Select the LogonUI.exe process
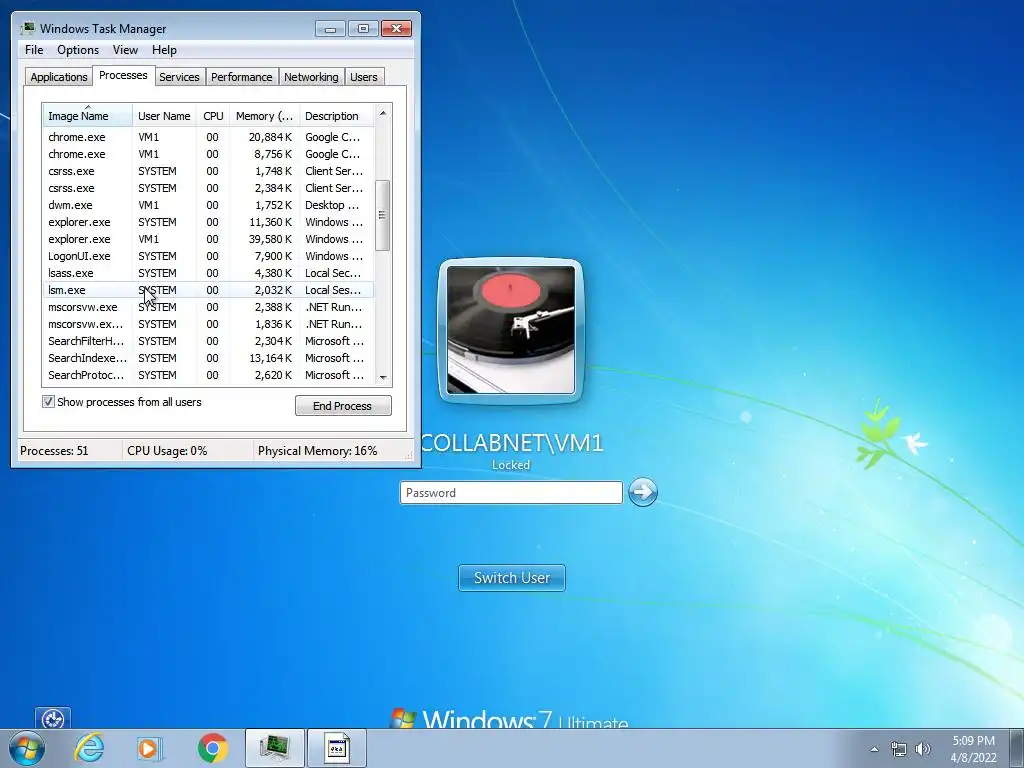Viewport: 1024px width, 768px height. (x=208, y=256)
